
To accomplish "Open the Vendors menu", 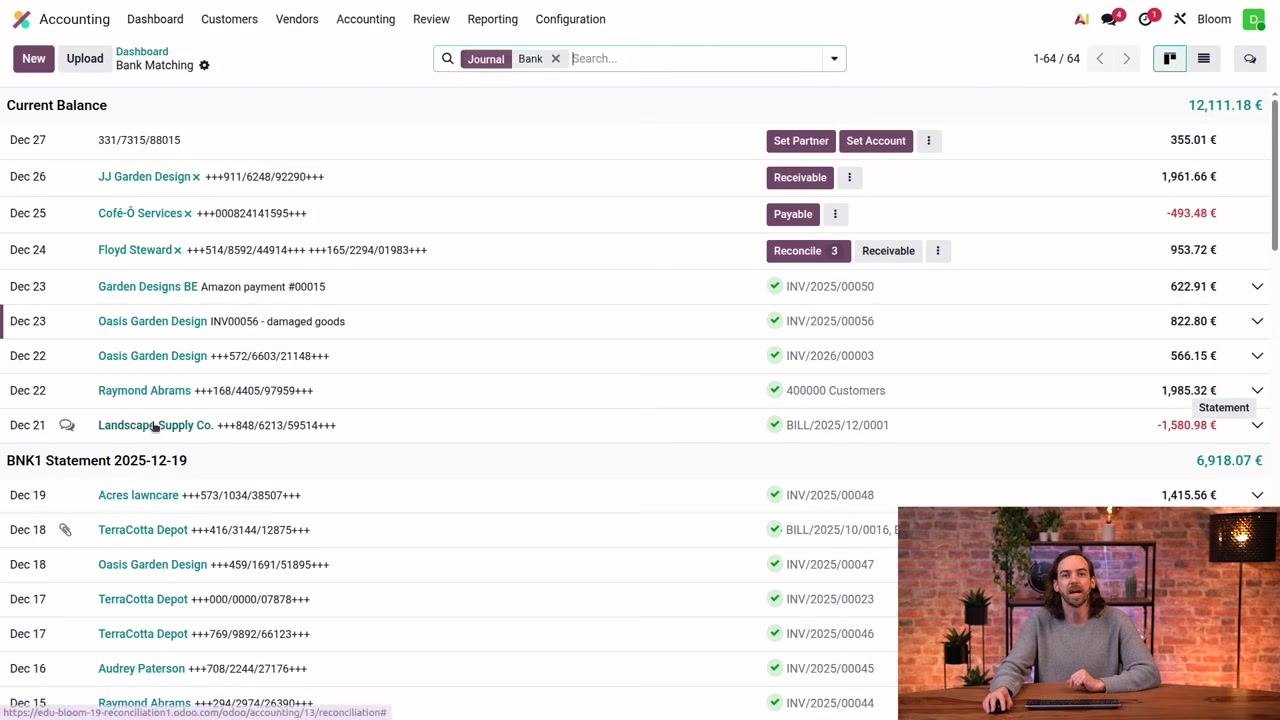I will coord(297,19).
